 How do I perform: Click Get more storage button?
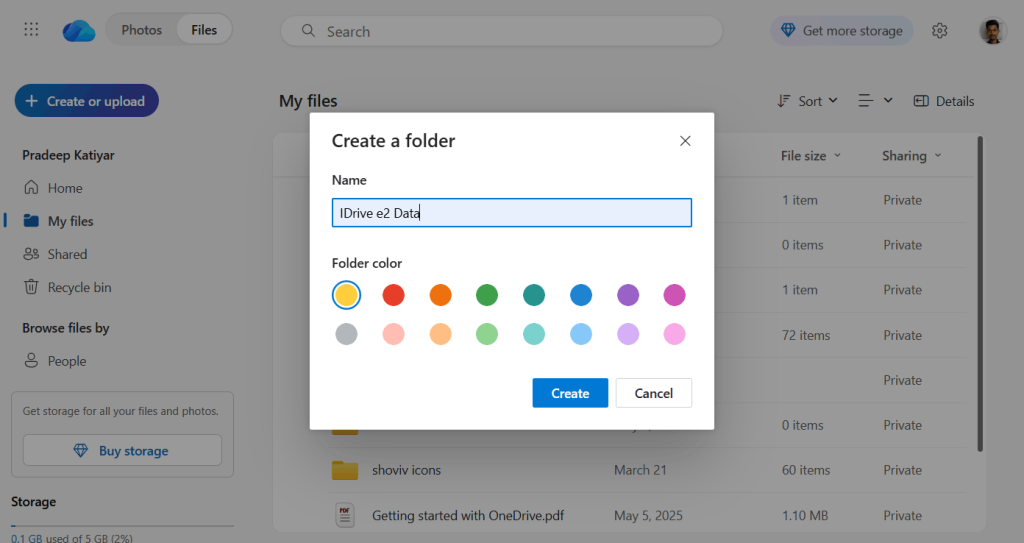(x=842, y=31)
